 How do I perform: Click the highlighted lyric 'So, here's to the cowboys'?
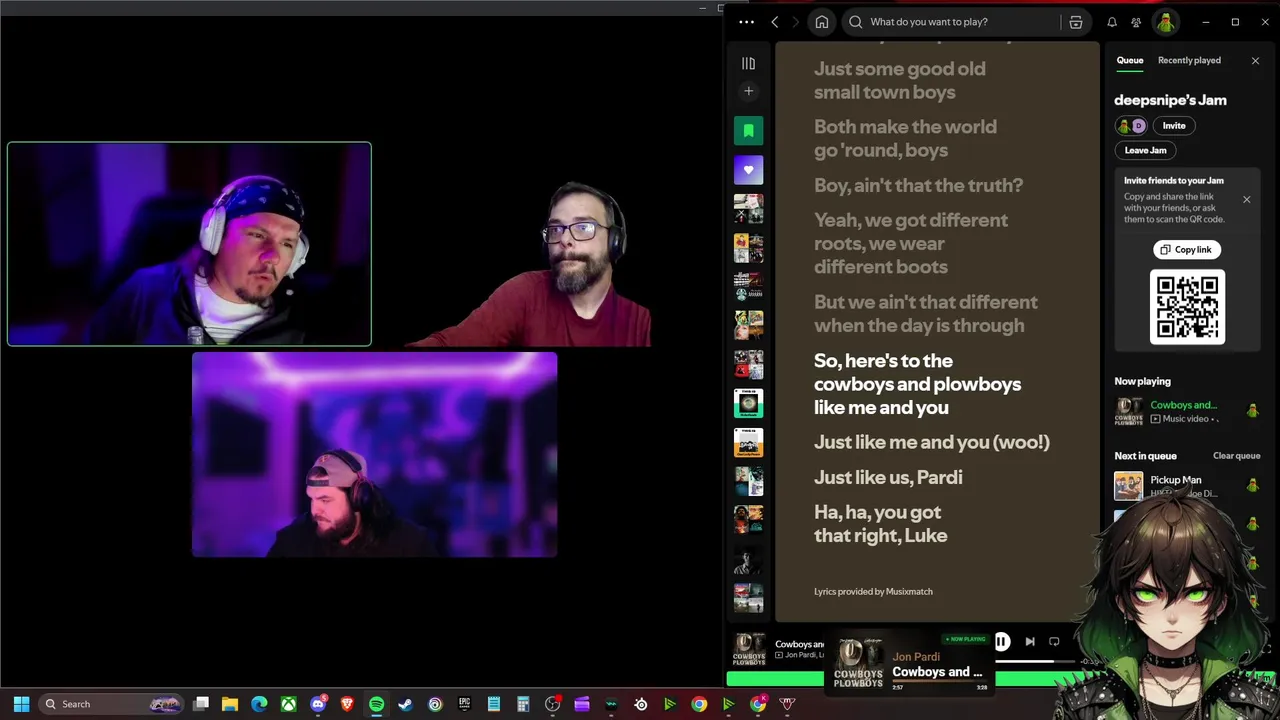click(x=917, y=384)
